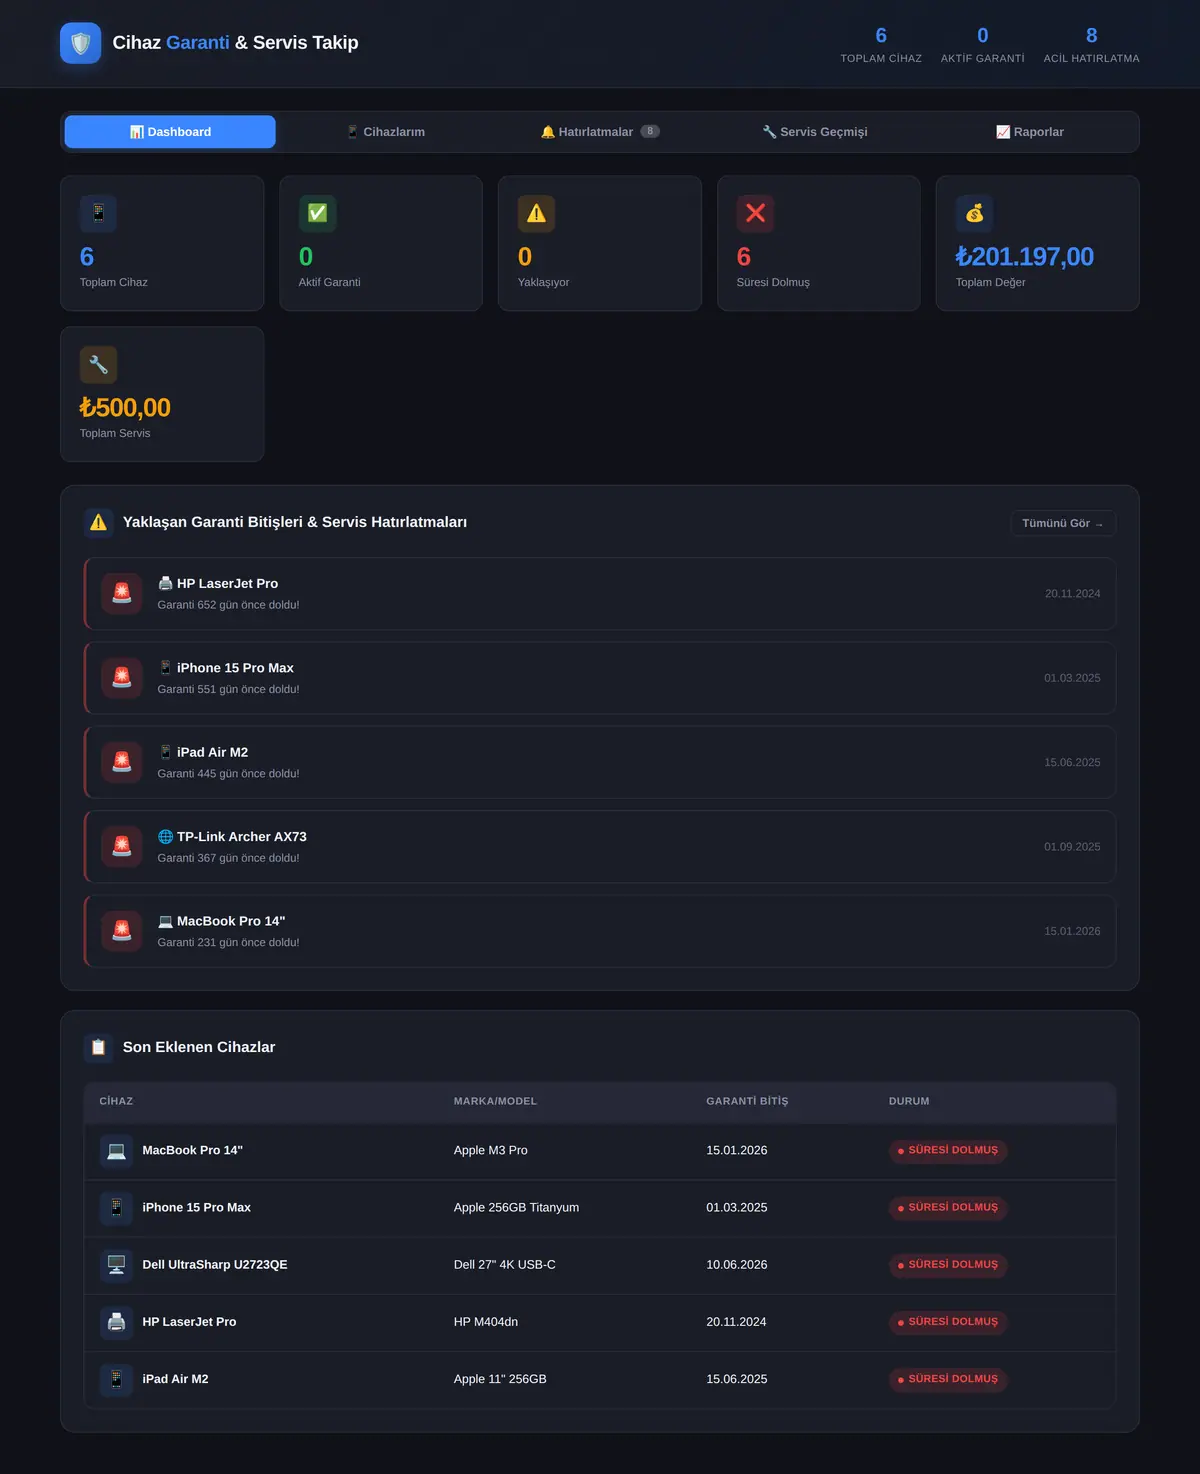Click the printer icon in HP LaserJet Pro table row
This screenshot has width=1200, height=1474.
[x=116, y=1322]
